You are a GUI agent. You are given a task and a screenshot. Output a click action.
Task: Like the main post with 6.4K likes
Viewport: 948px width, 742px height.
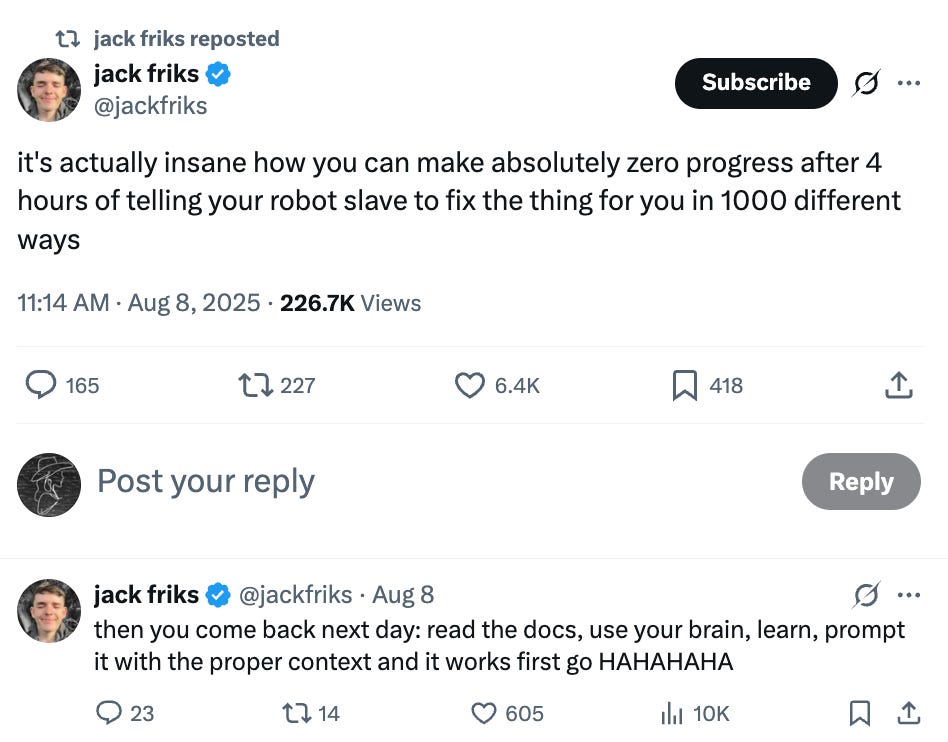[x=469, y=385]
